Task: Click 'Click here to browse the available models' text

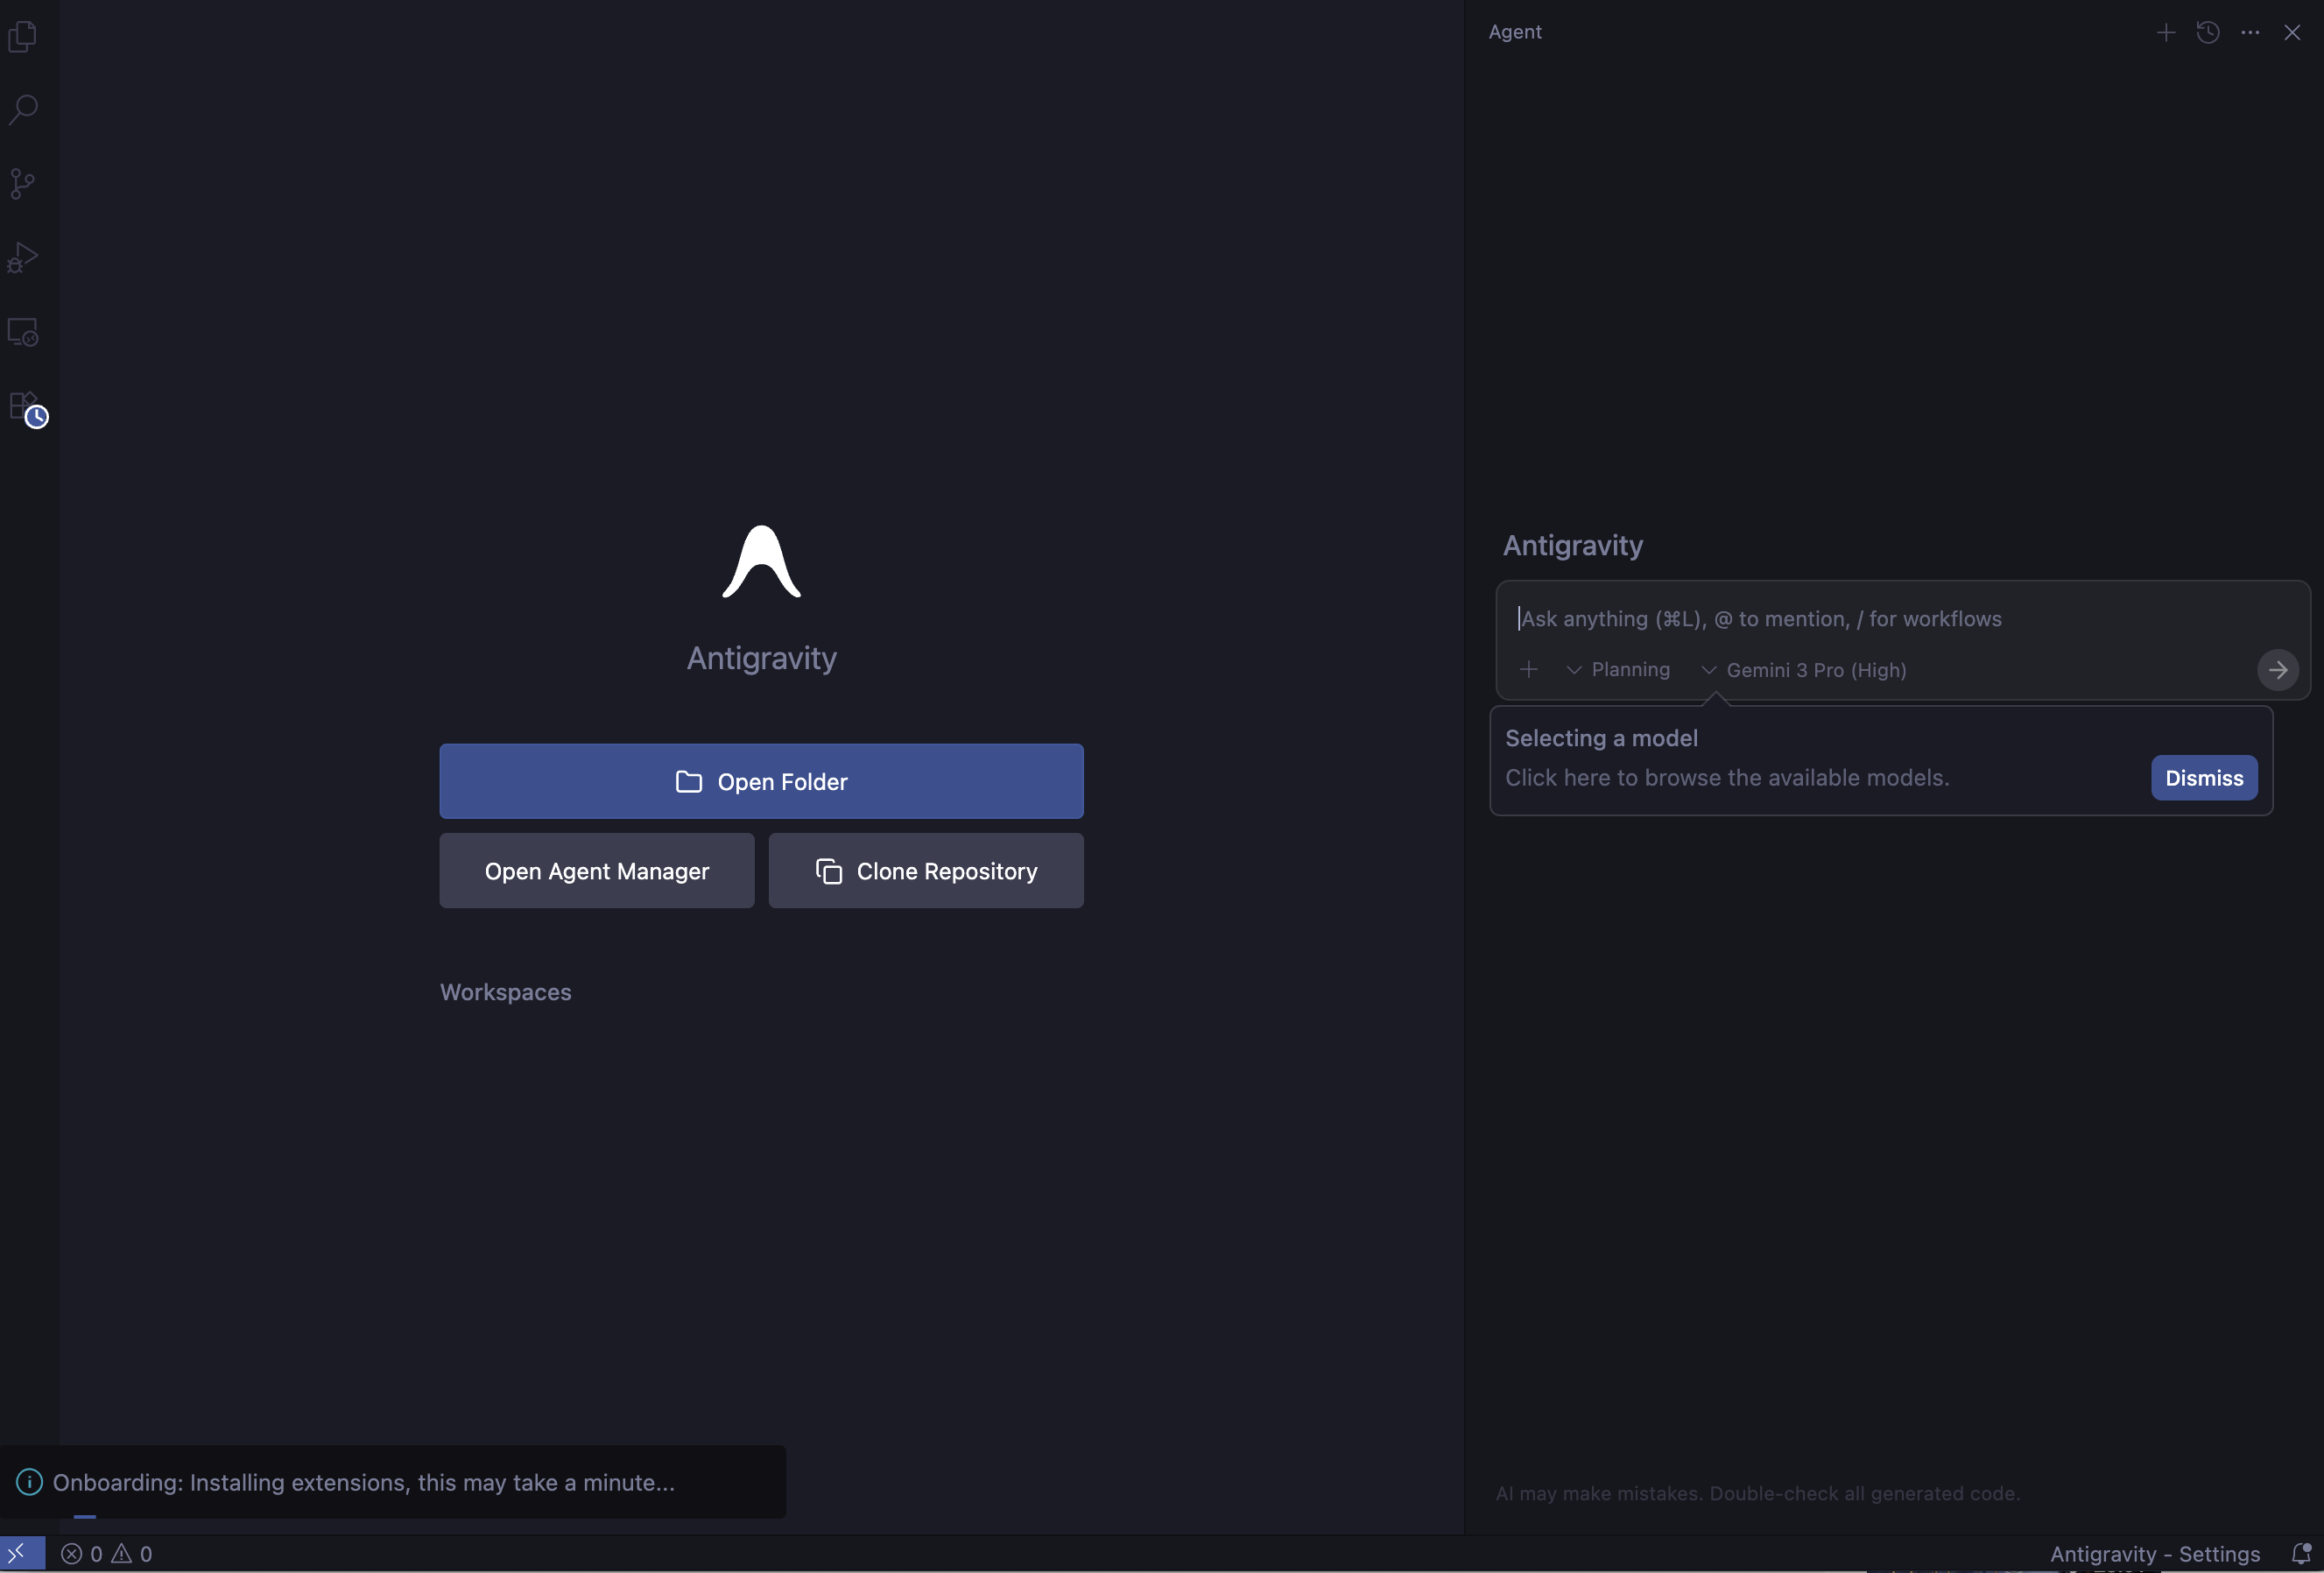Action: [x=1727, y=778]
